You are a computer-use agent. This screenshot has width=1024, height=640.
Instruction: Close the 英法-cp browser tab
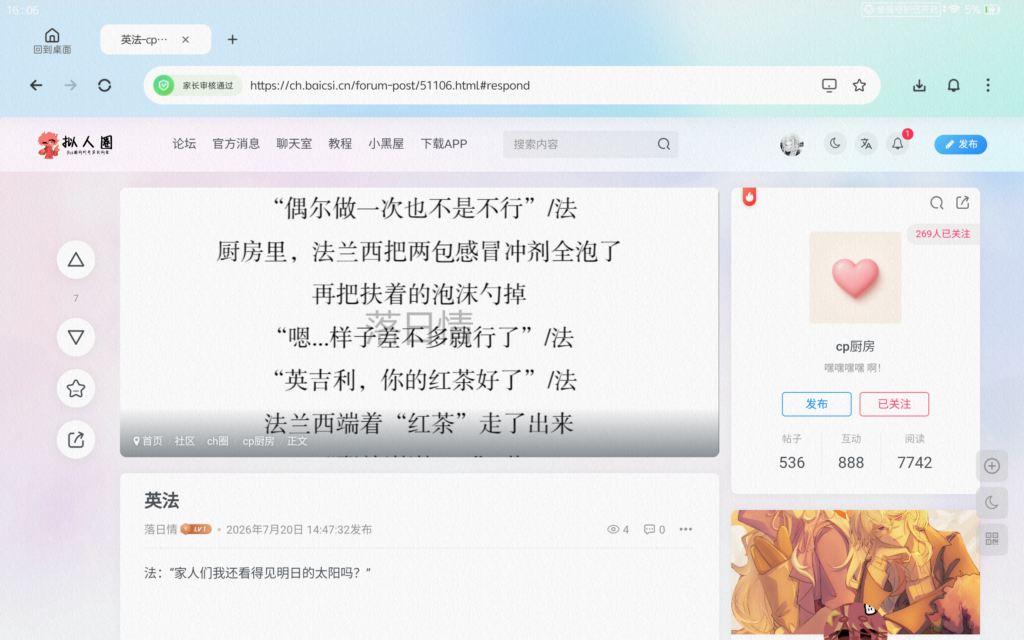click(x=185, y=40)
